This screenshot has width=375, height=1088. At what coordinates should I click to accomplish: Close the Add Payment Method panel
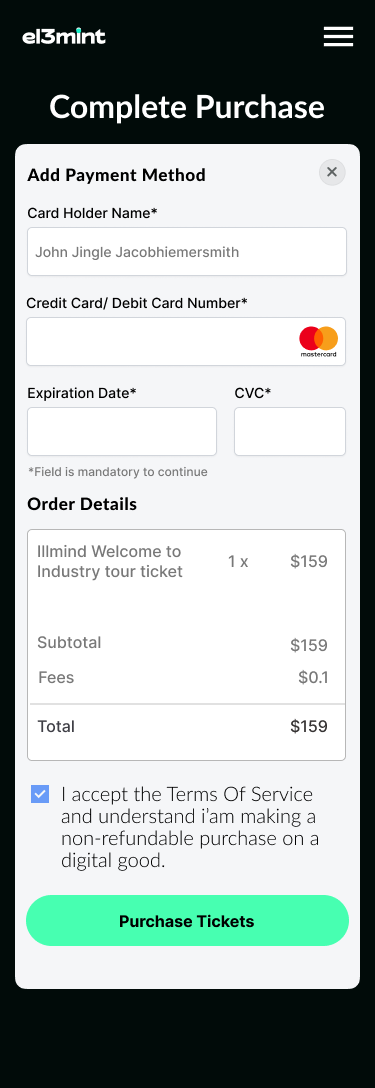pyautogui.click(x=332, y=172)
